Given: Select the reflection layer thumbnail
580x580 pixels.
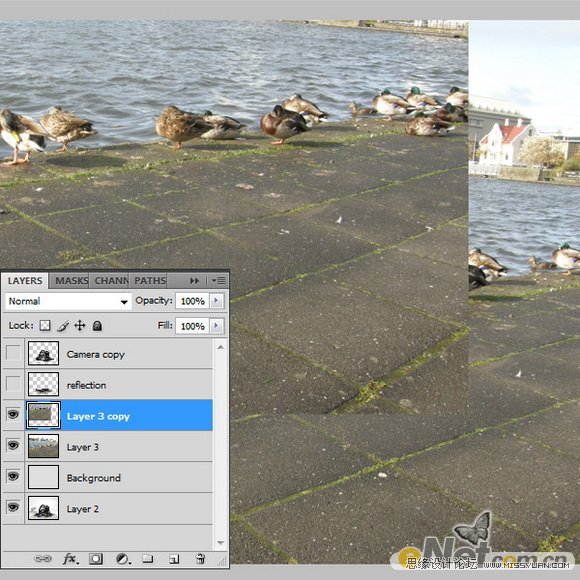Looking at the screenshot, I should coord(43,384).
